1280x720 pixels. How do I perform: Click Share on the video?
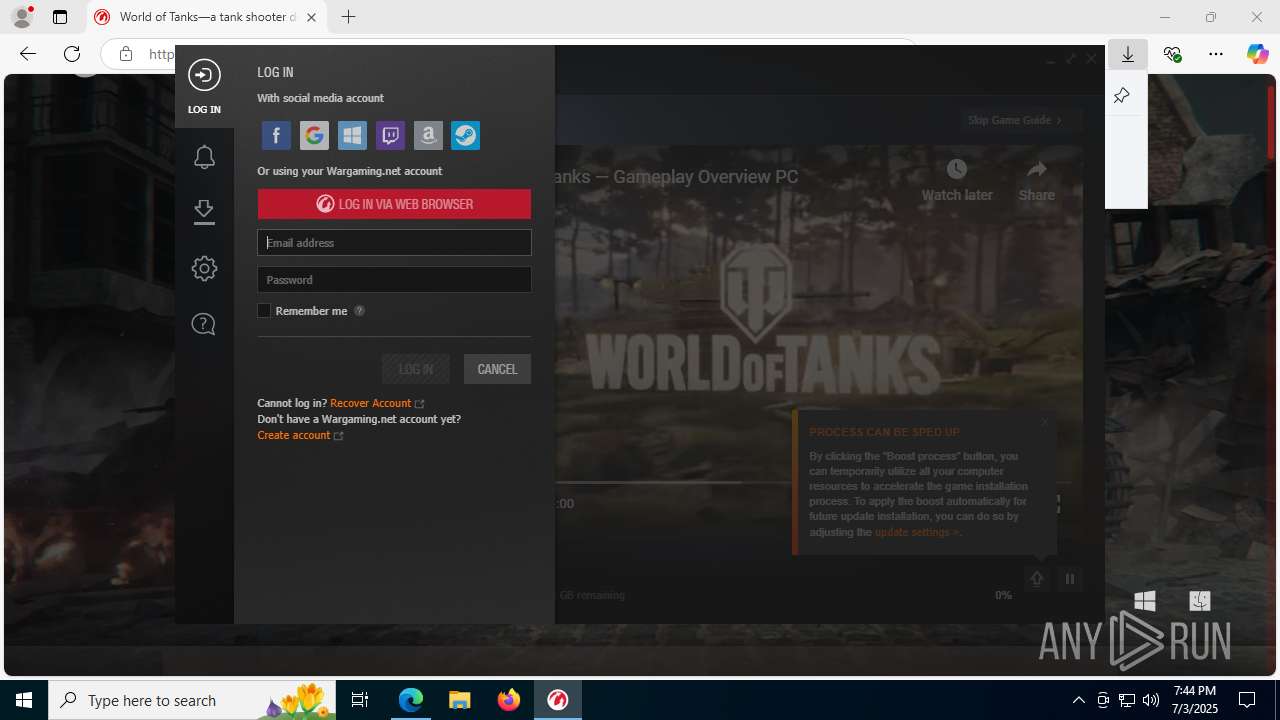pos(1036,180)
